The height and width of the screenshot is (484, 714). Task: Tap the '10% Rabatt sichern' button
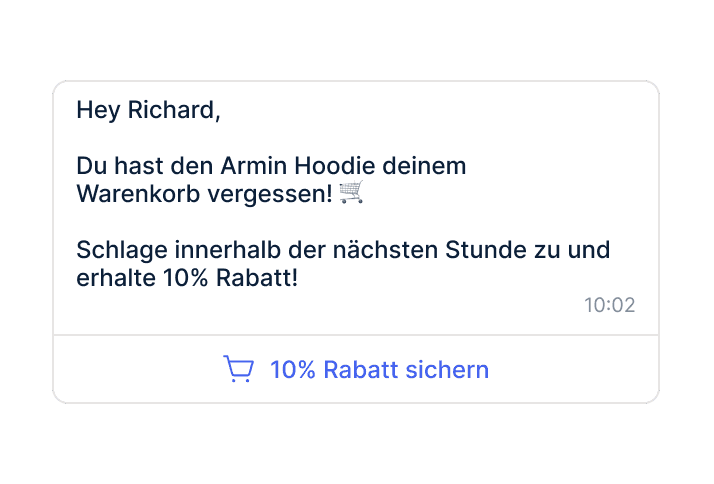356,369
